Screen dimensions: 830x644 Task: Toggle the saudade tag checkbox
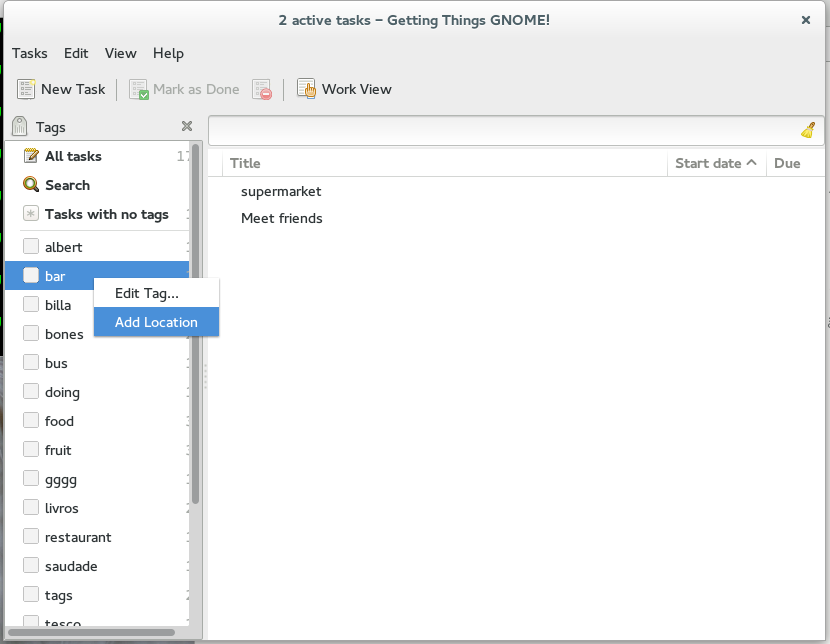point(31,565)
